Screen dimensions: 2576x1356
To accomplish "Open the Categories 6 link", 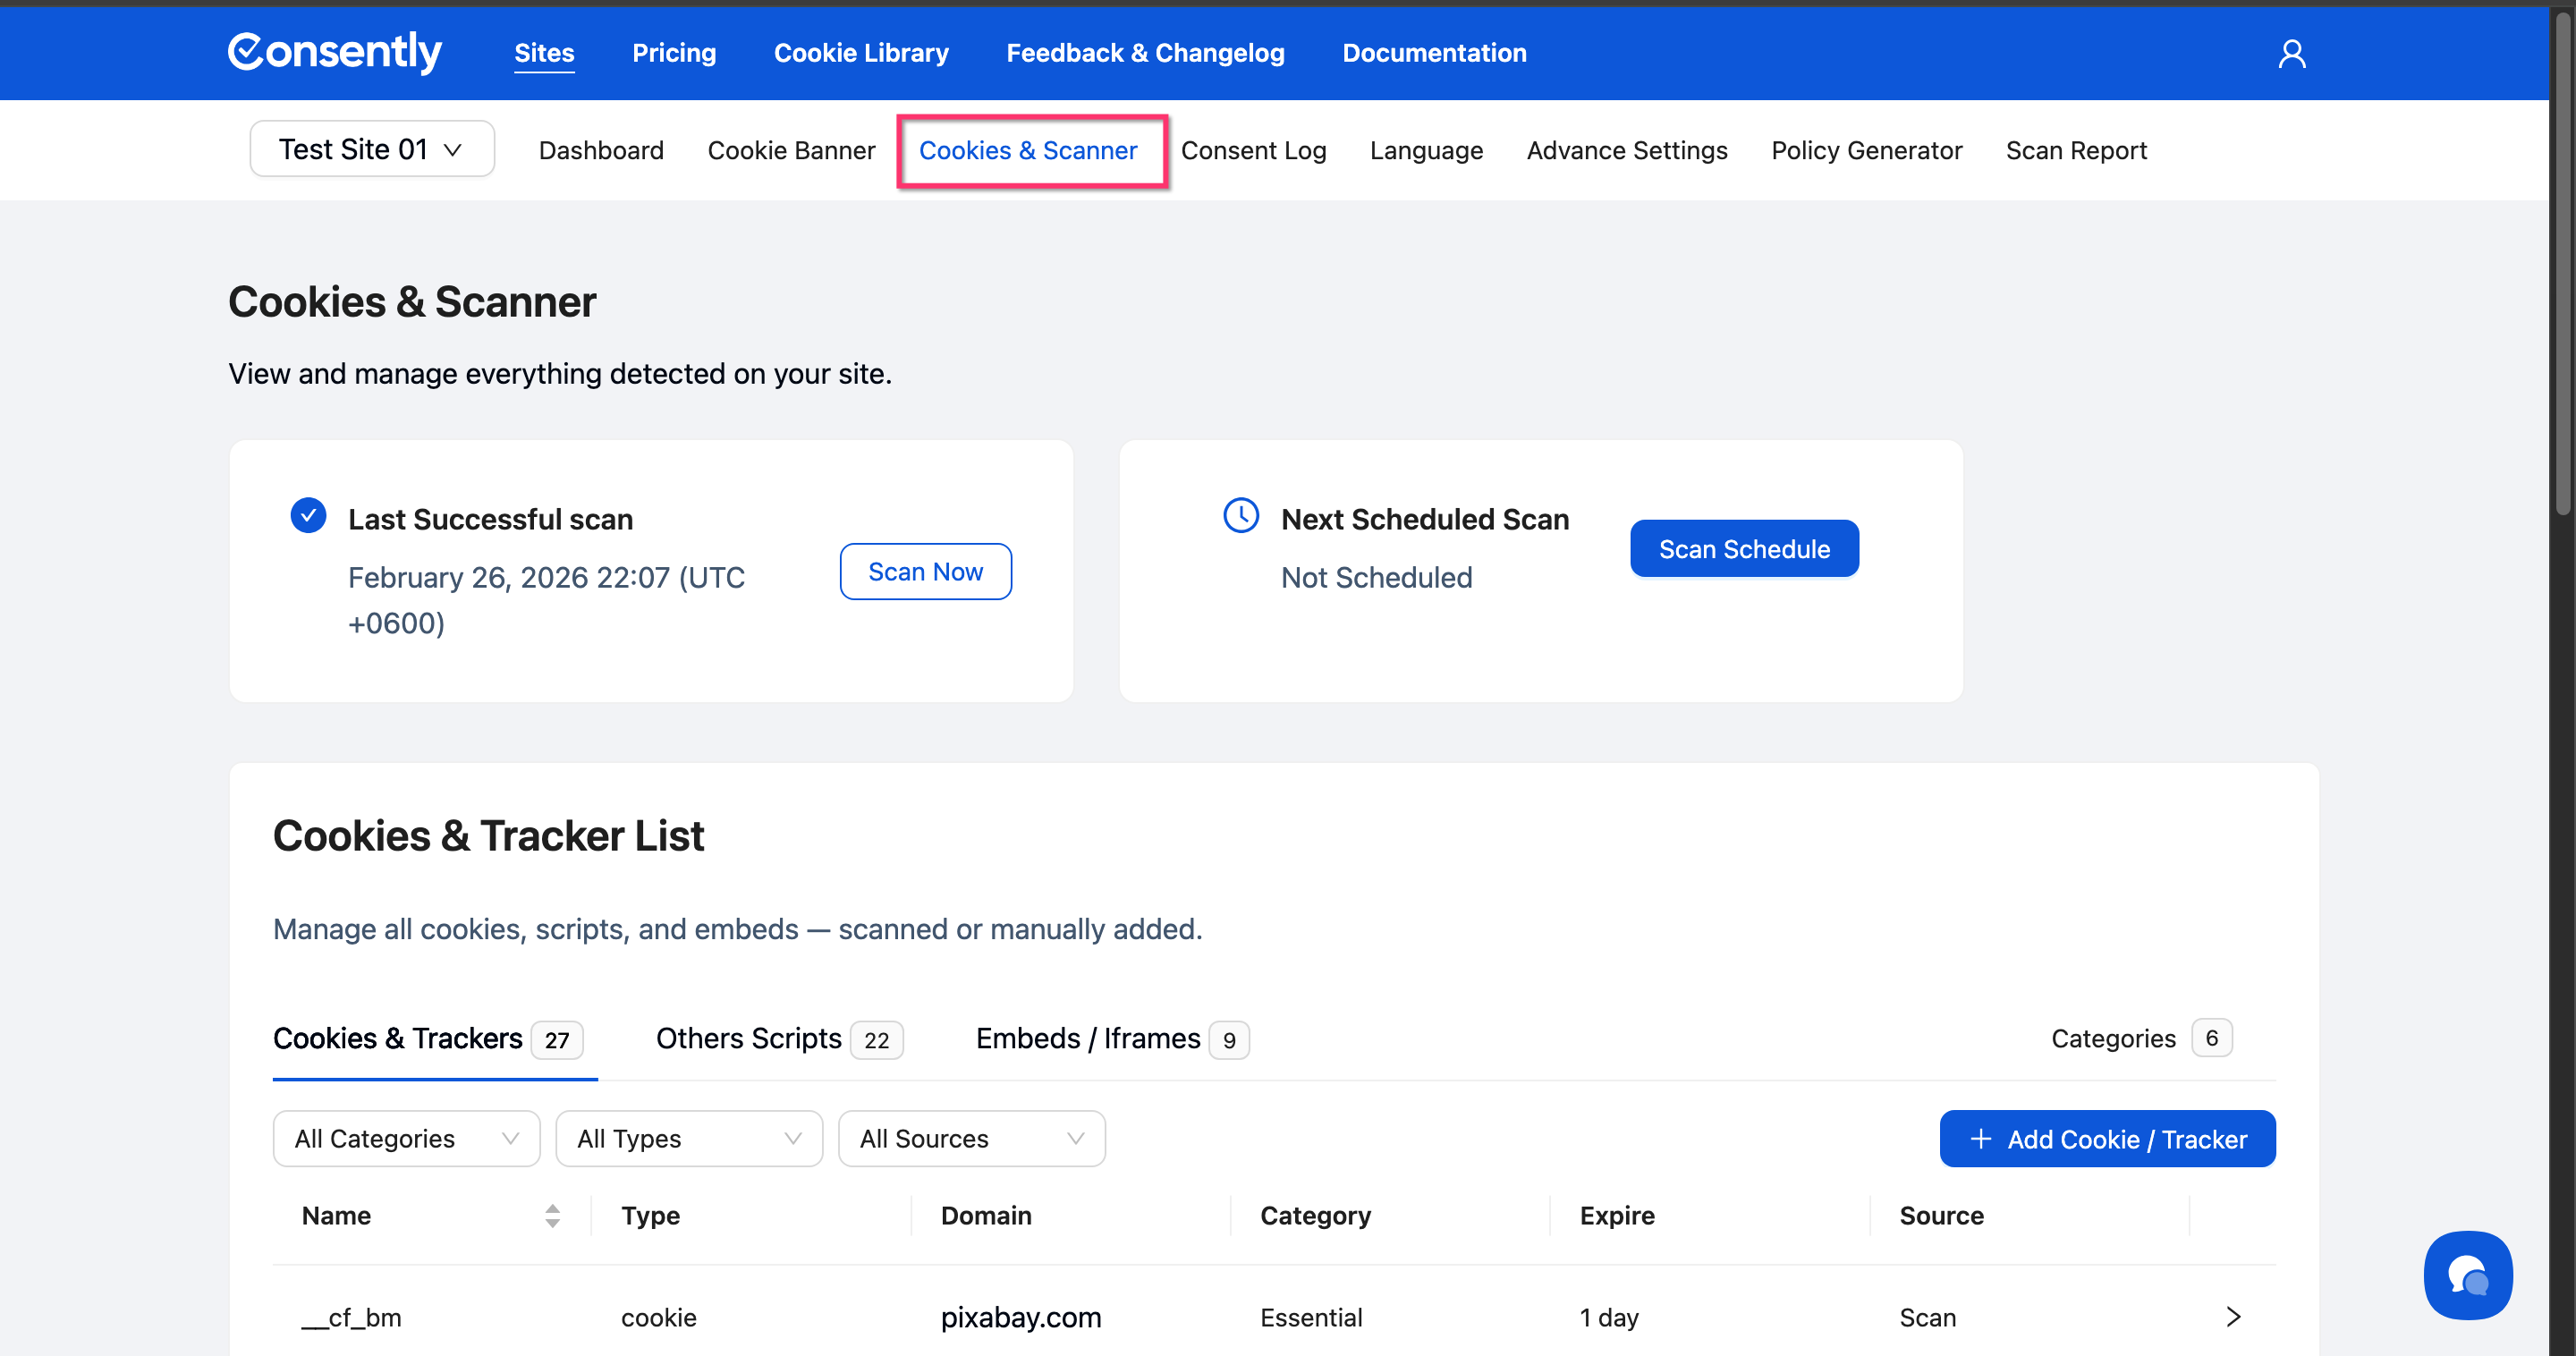I will point(2140,1038).
